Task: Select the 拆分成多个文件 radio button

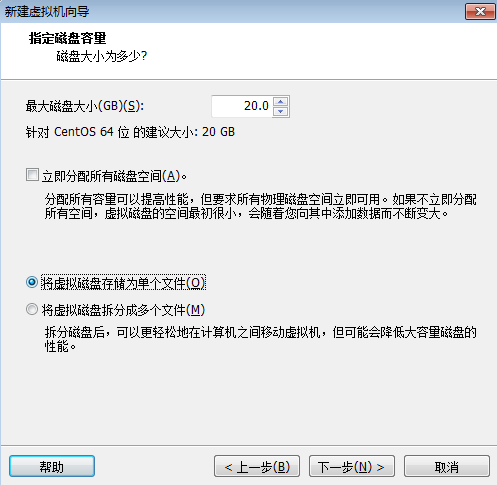Action: pyautogui.click(x=32, y=310)
